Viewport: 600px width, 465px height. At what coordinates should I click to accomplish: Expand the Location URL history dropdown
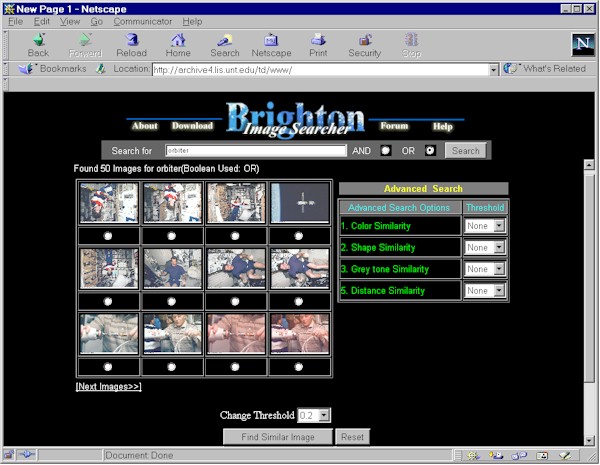494,70
